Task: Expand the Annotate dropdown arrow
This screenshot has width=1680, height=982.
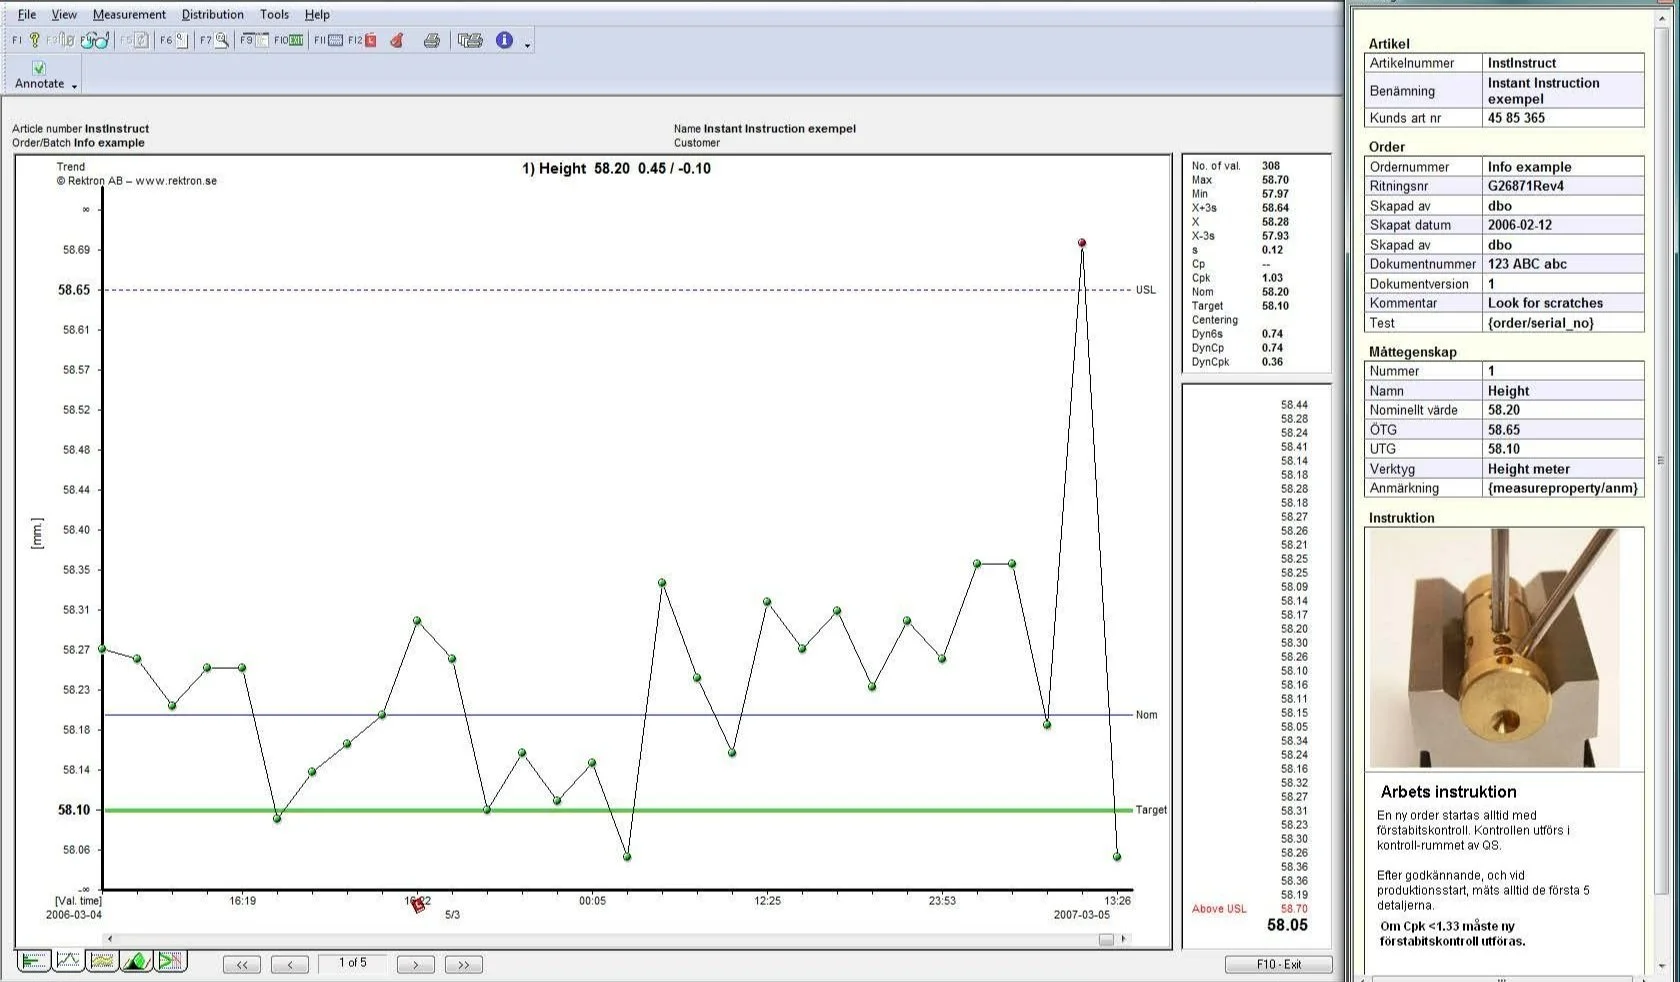Action: coord(75,86)
